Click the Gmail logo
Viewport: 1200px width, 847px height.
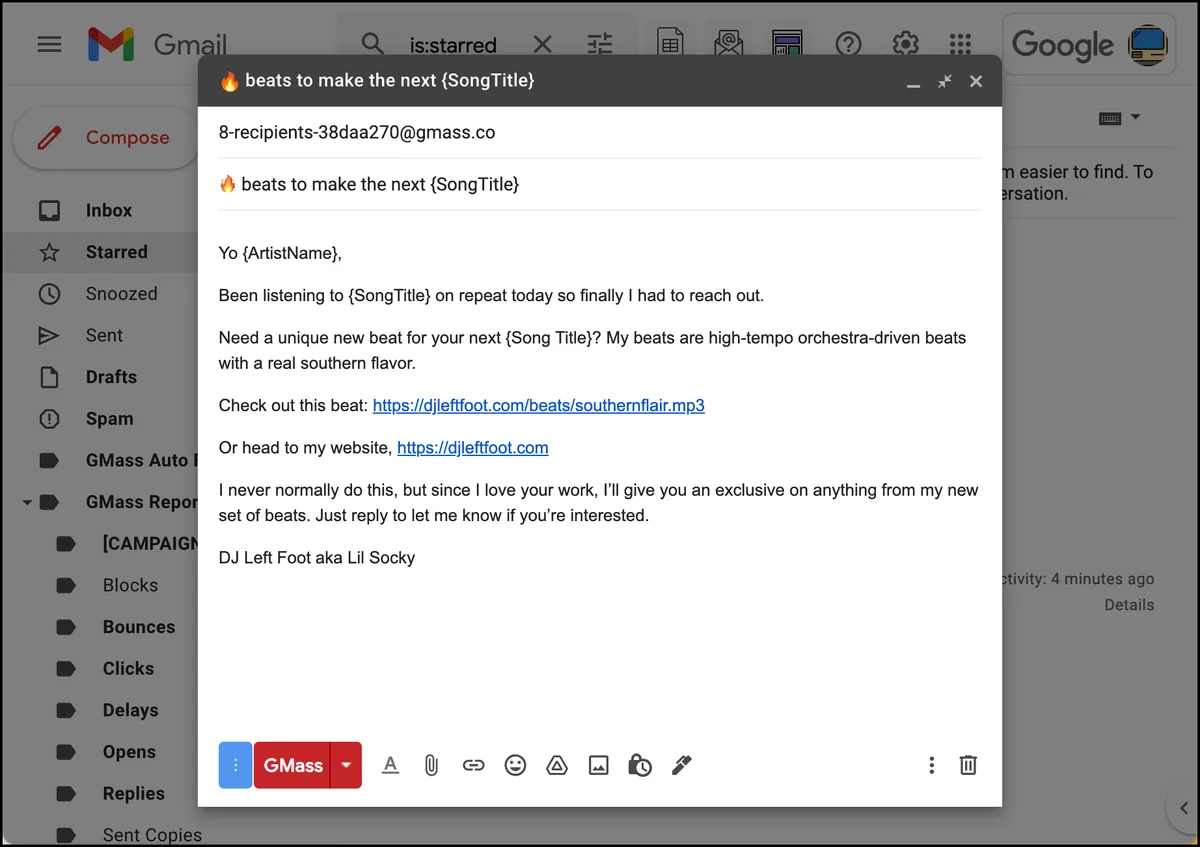point(157,44)
